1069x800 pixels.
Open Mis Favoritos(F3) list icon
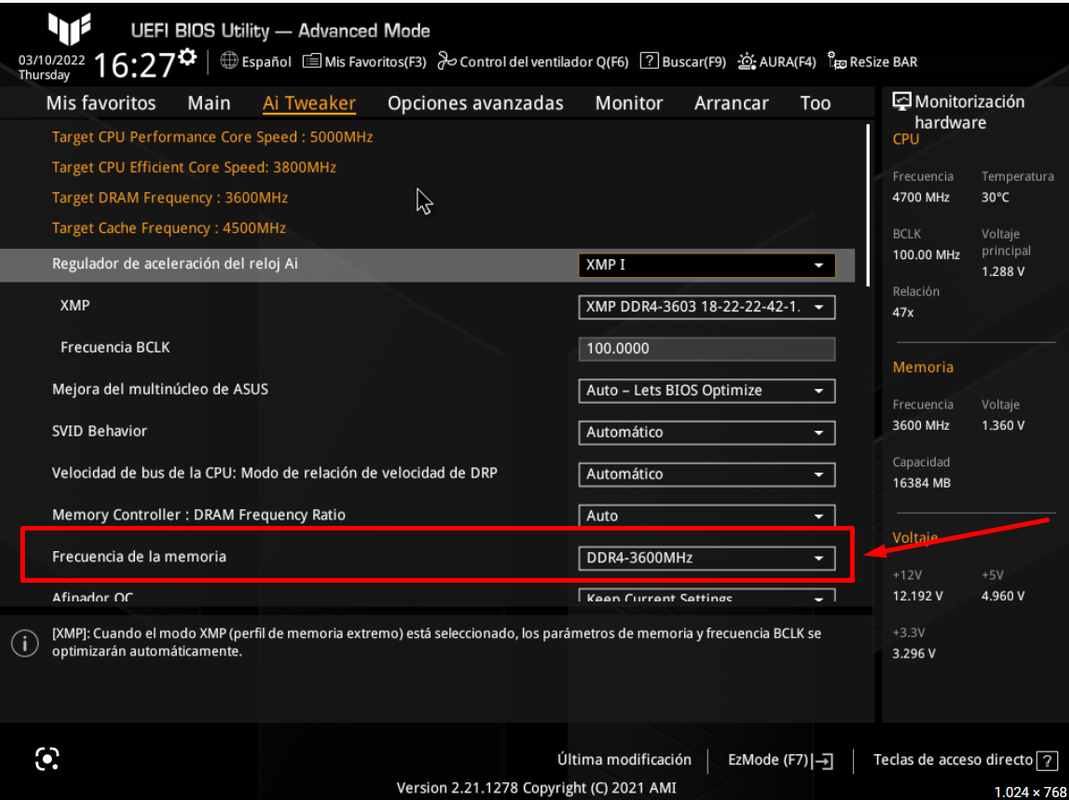tap(312, 61)
